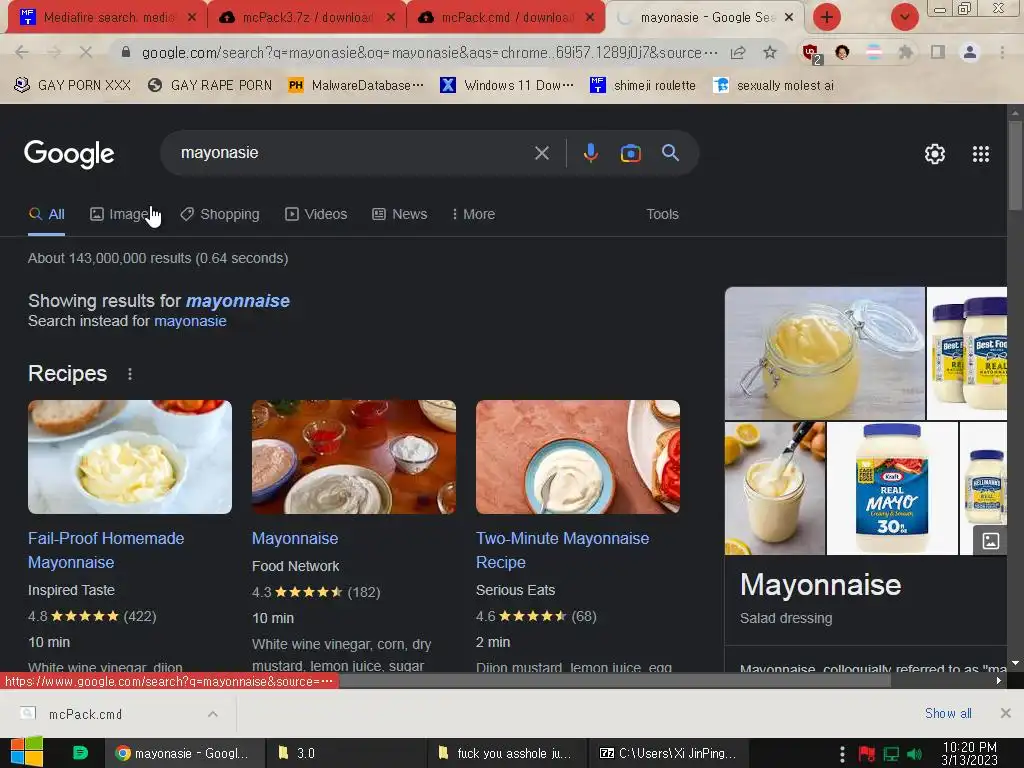Click the red flag tray icon
The image size is (1024, 768).
coord(867,754)
